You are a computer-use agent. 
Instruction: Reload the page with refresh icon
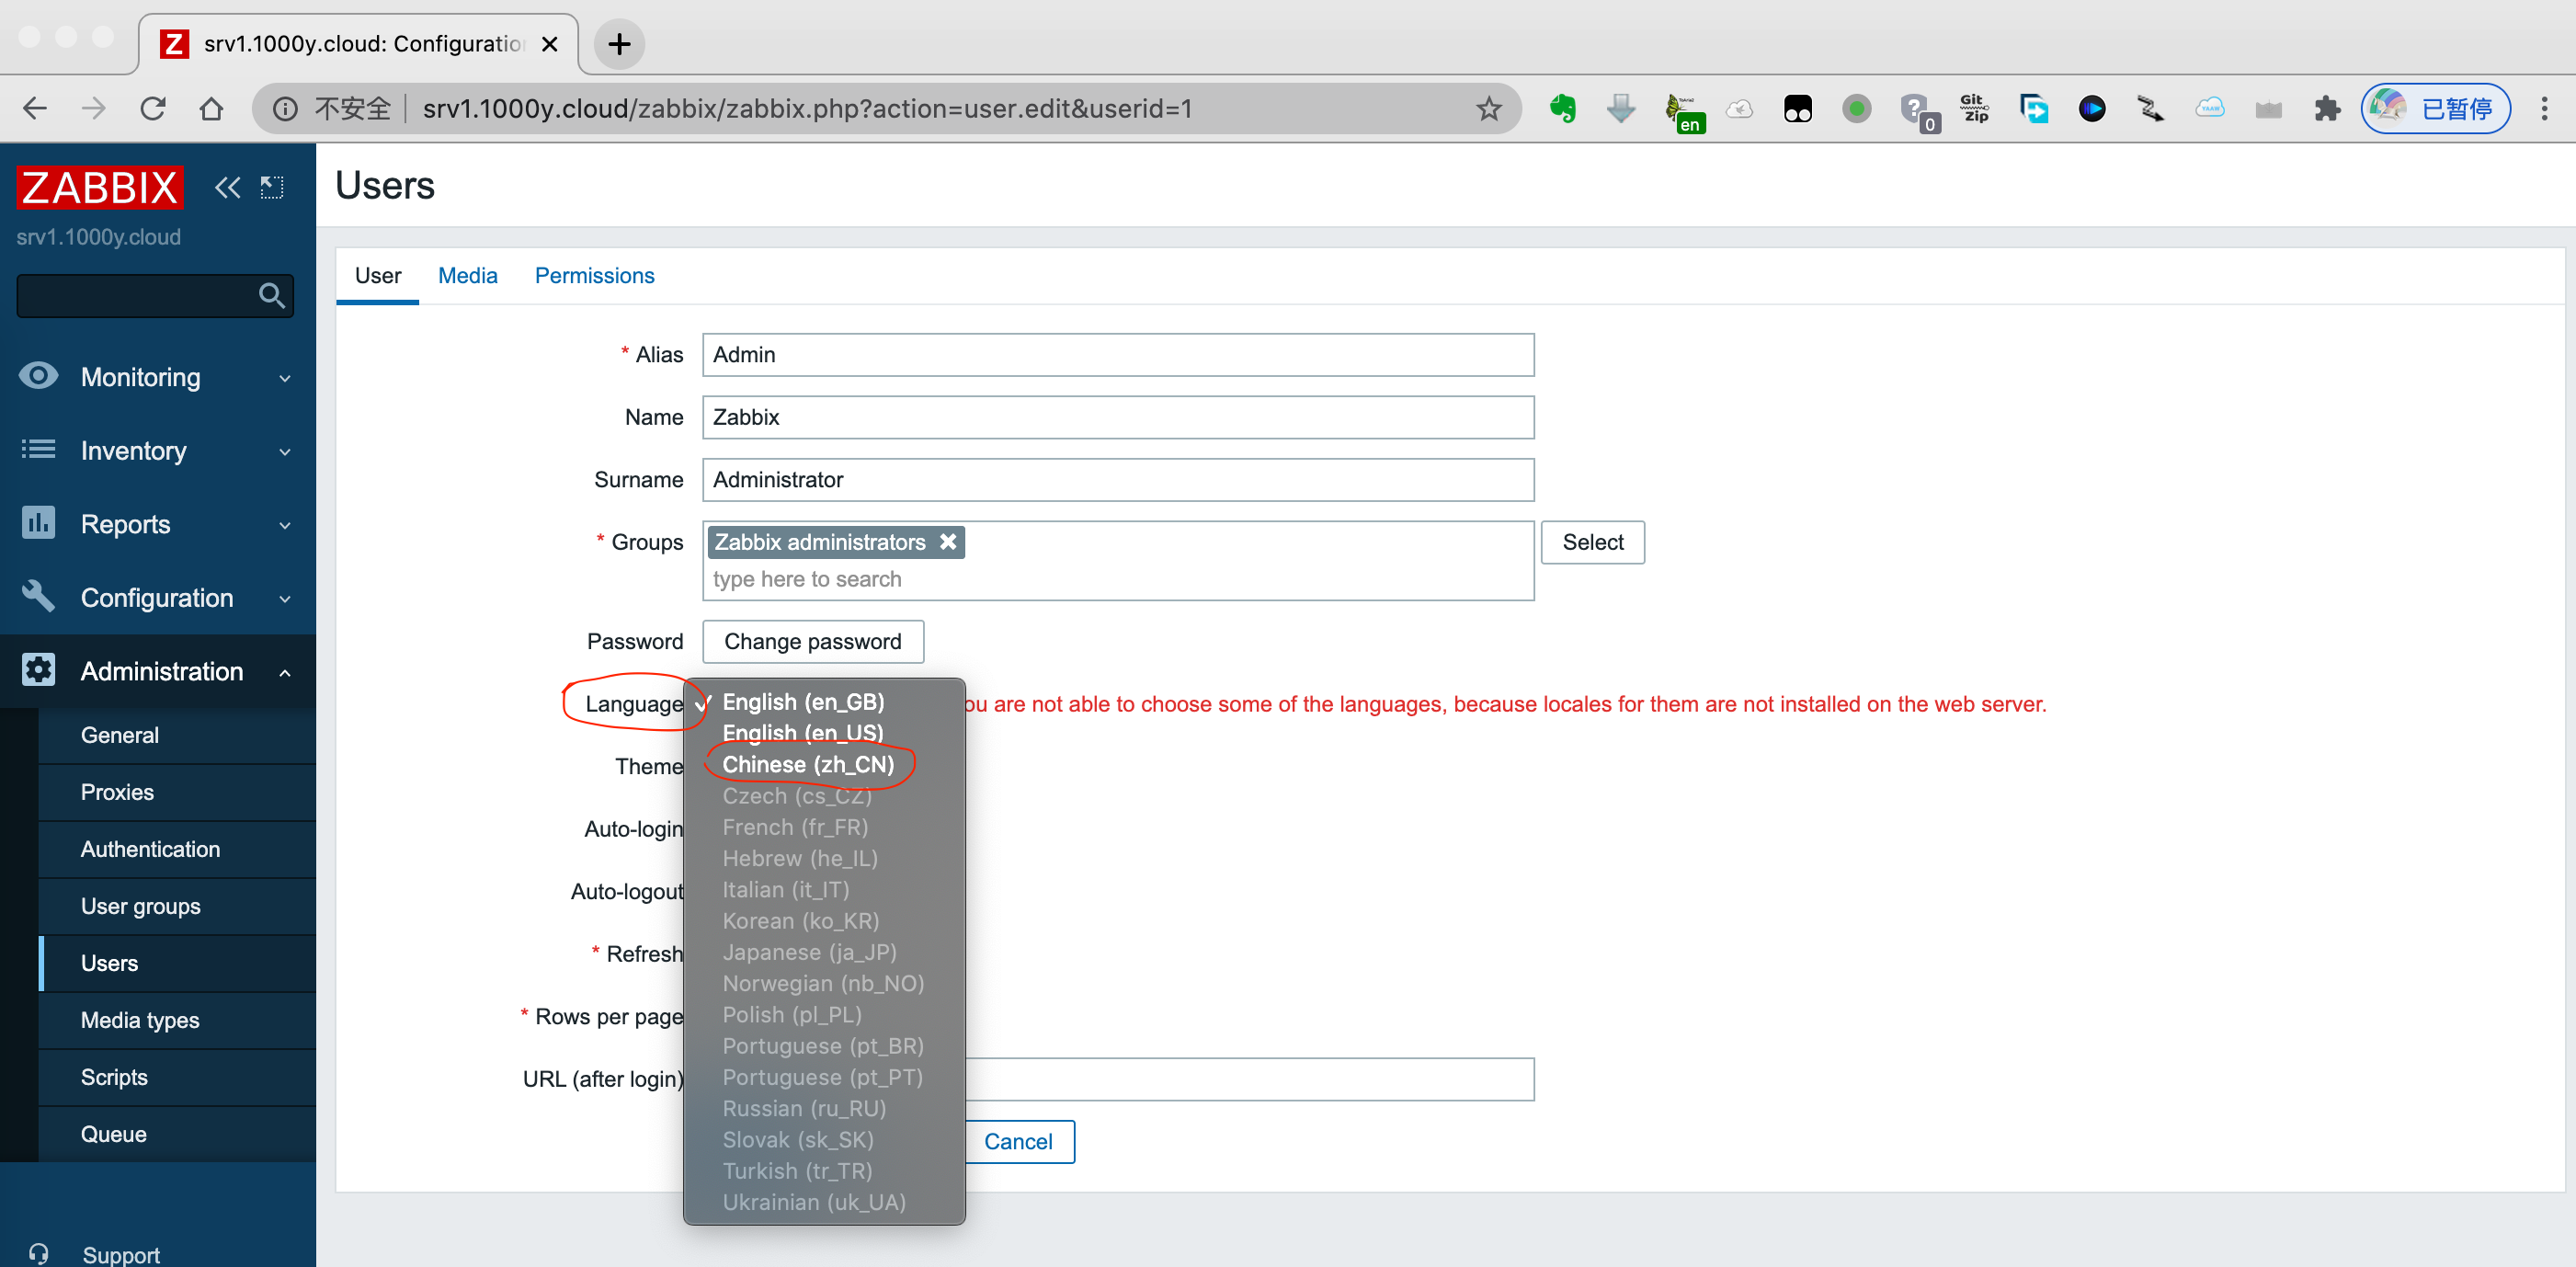[x=152, y=108]
